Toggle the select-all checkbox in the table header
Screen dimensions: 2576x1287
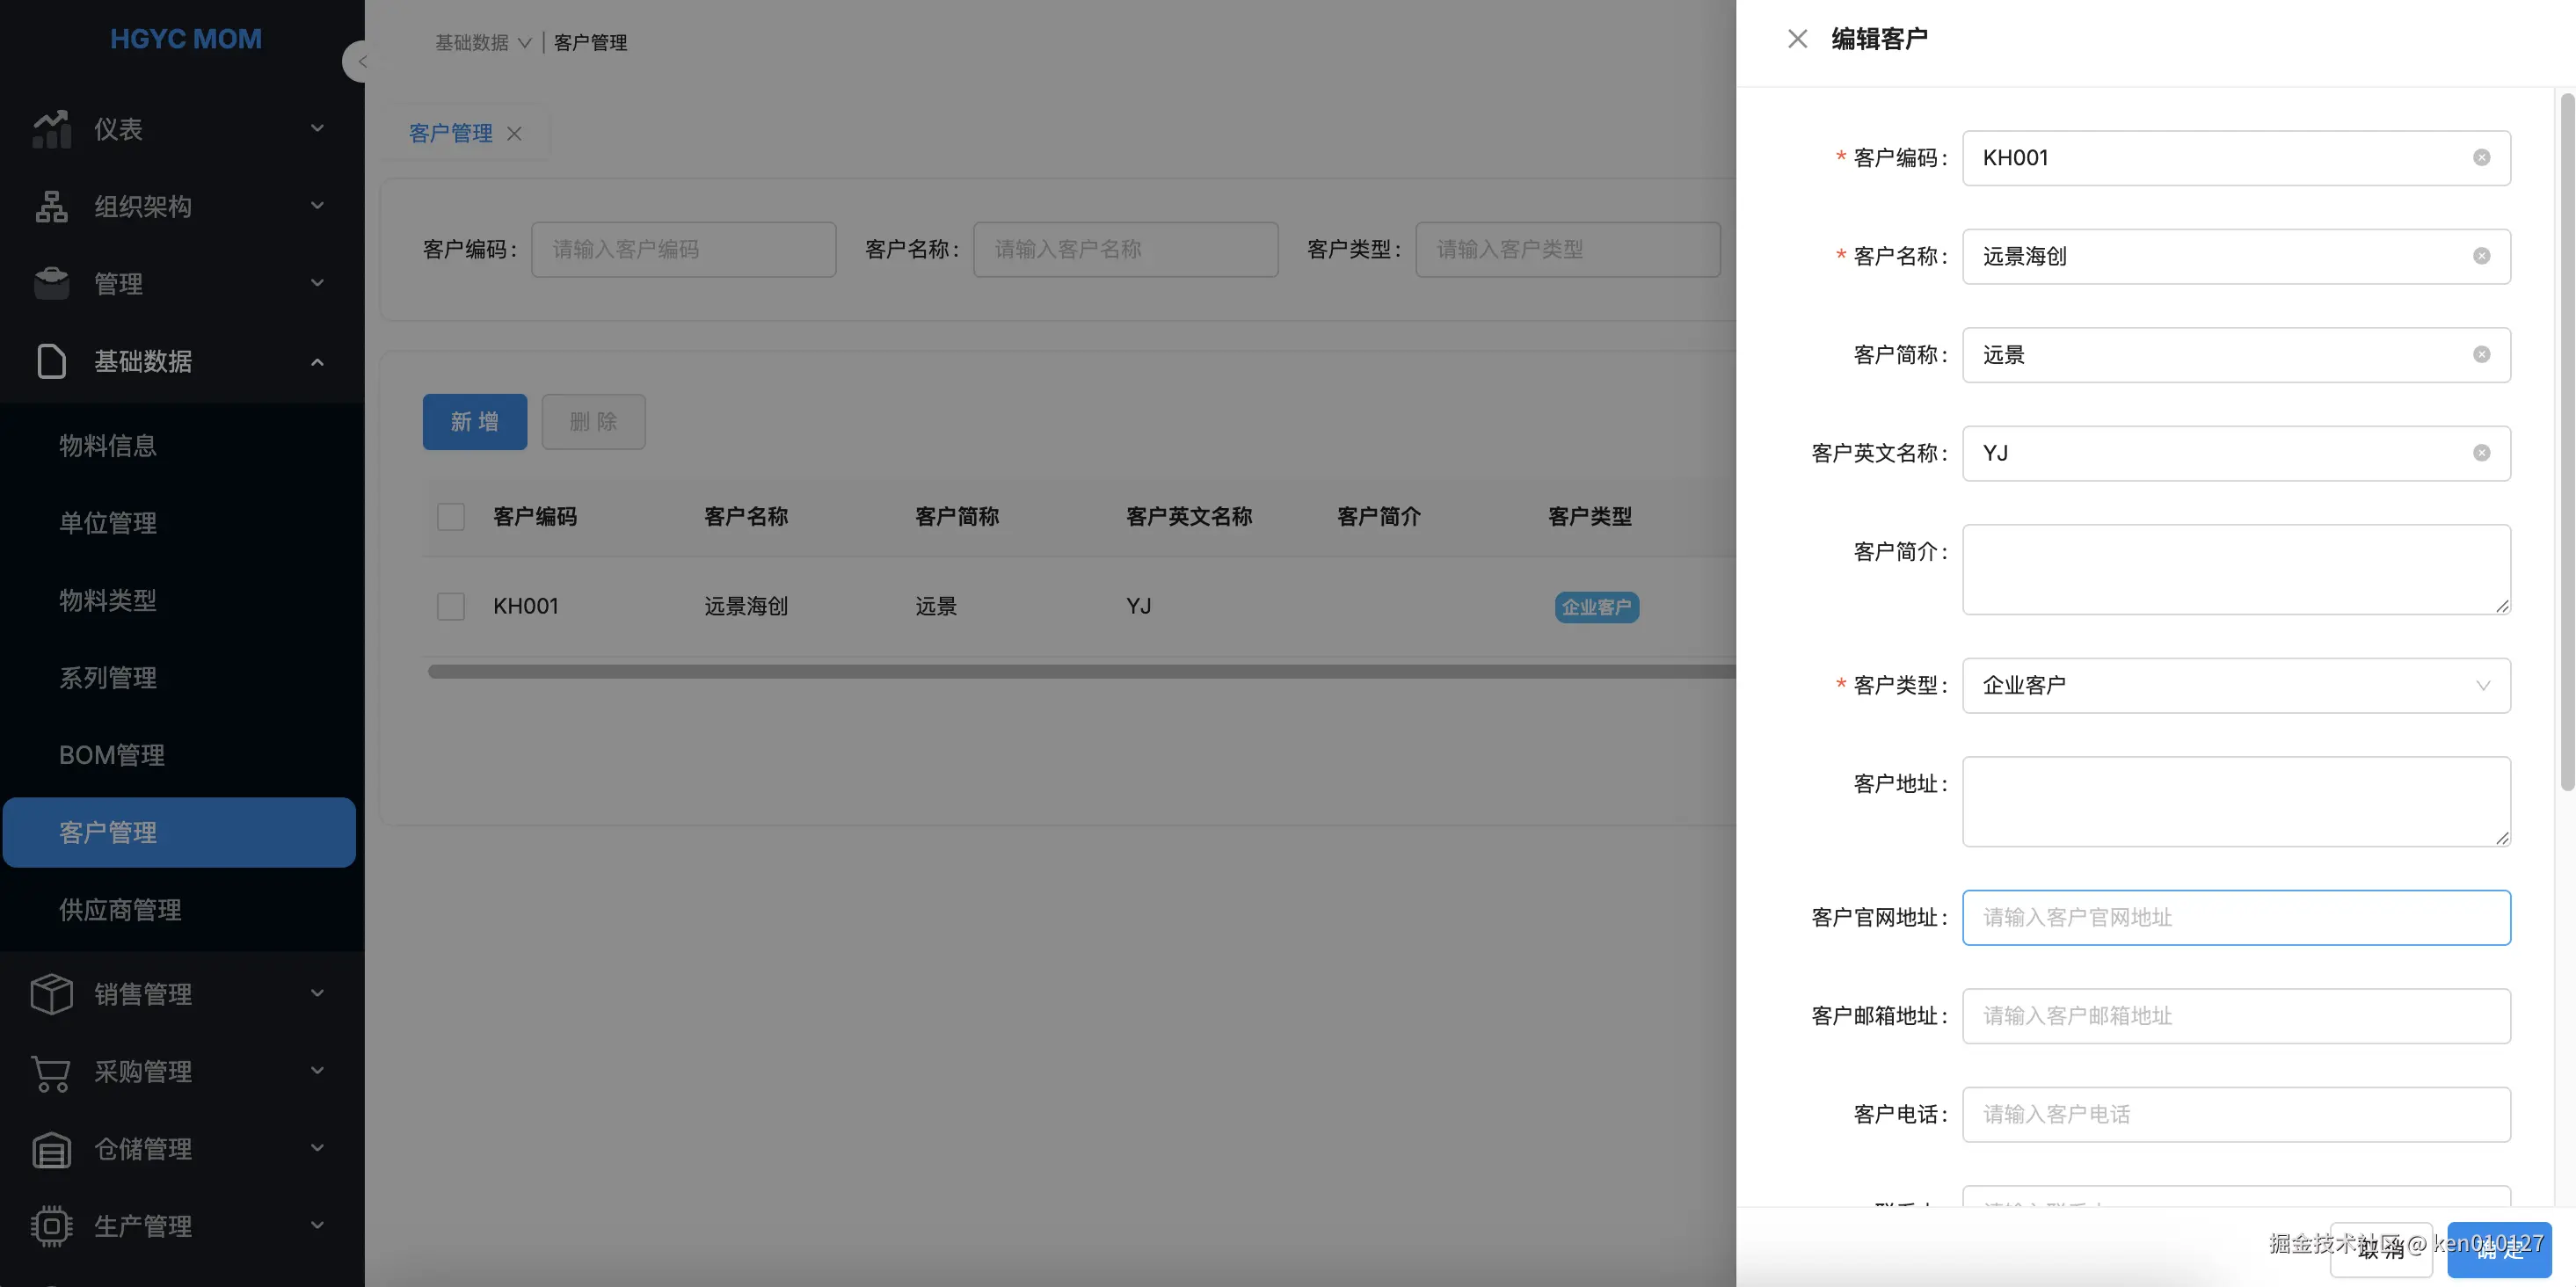(x=451, y=517)
